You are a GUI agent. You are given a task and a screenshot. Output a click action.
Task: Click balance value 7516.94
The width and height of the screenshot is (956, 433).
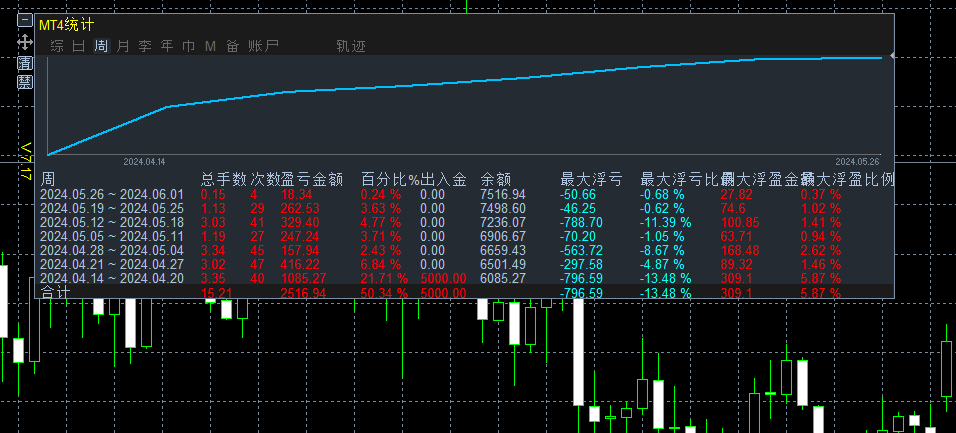pos(503,195)
